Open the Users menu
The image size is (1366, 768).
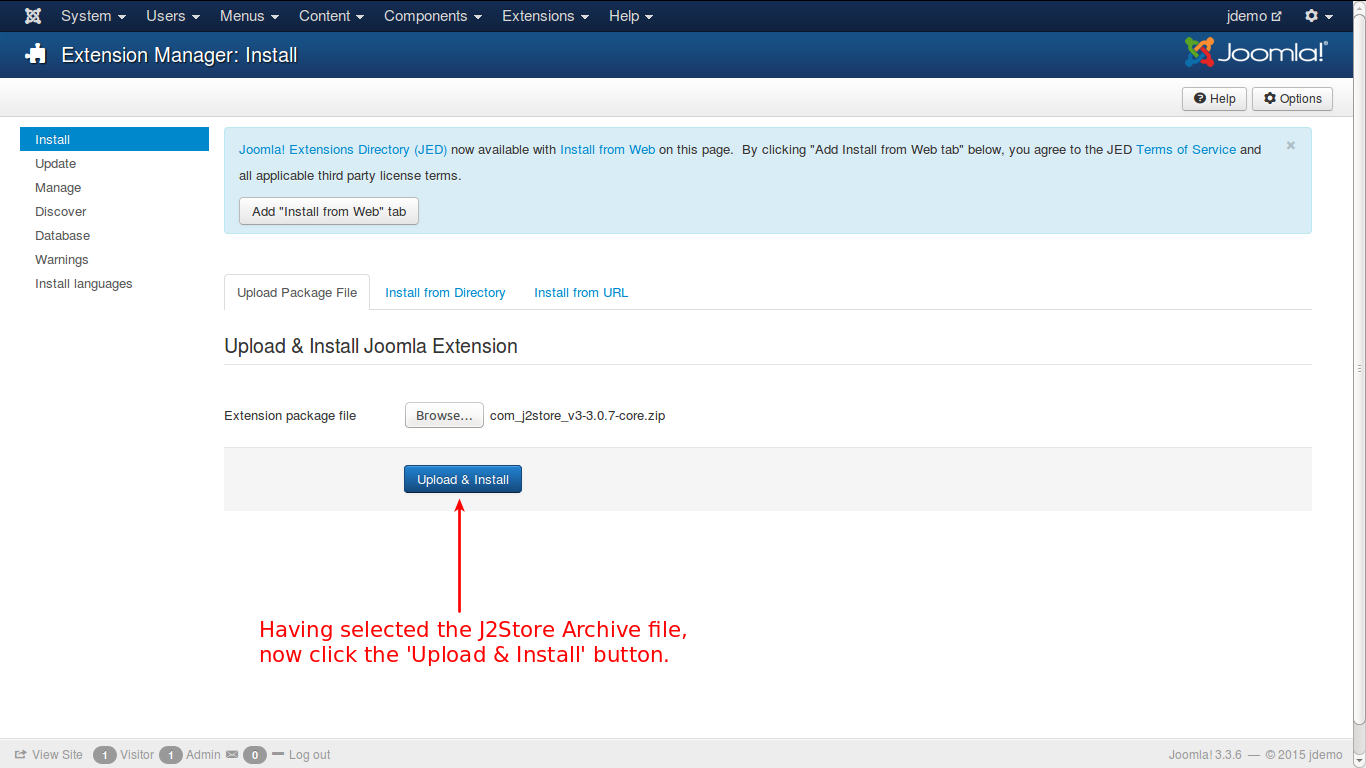(x=173, y=16)
